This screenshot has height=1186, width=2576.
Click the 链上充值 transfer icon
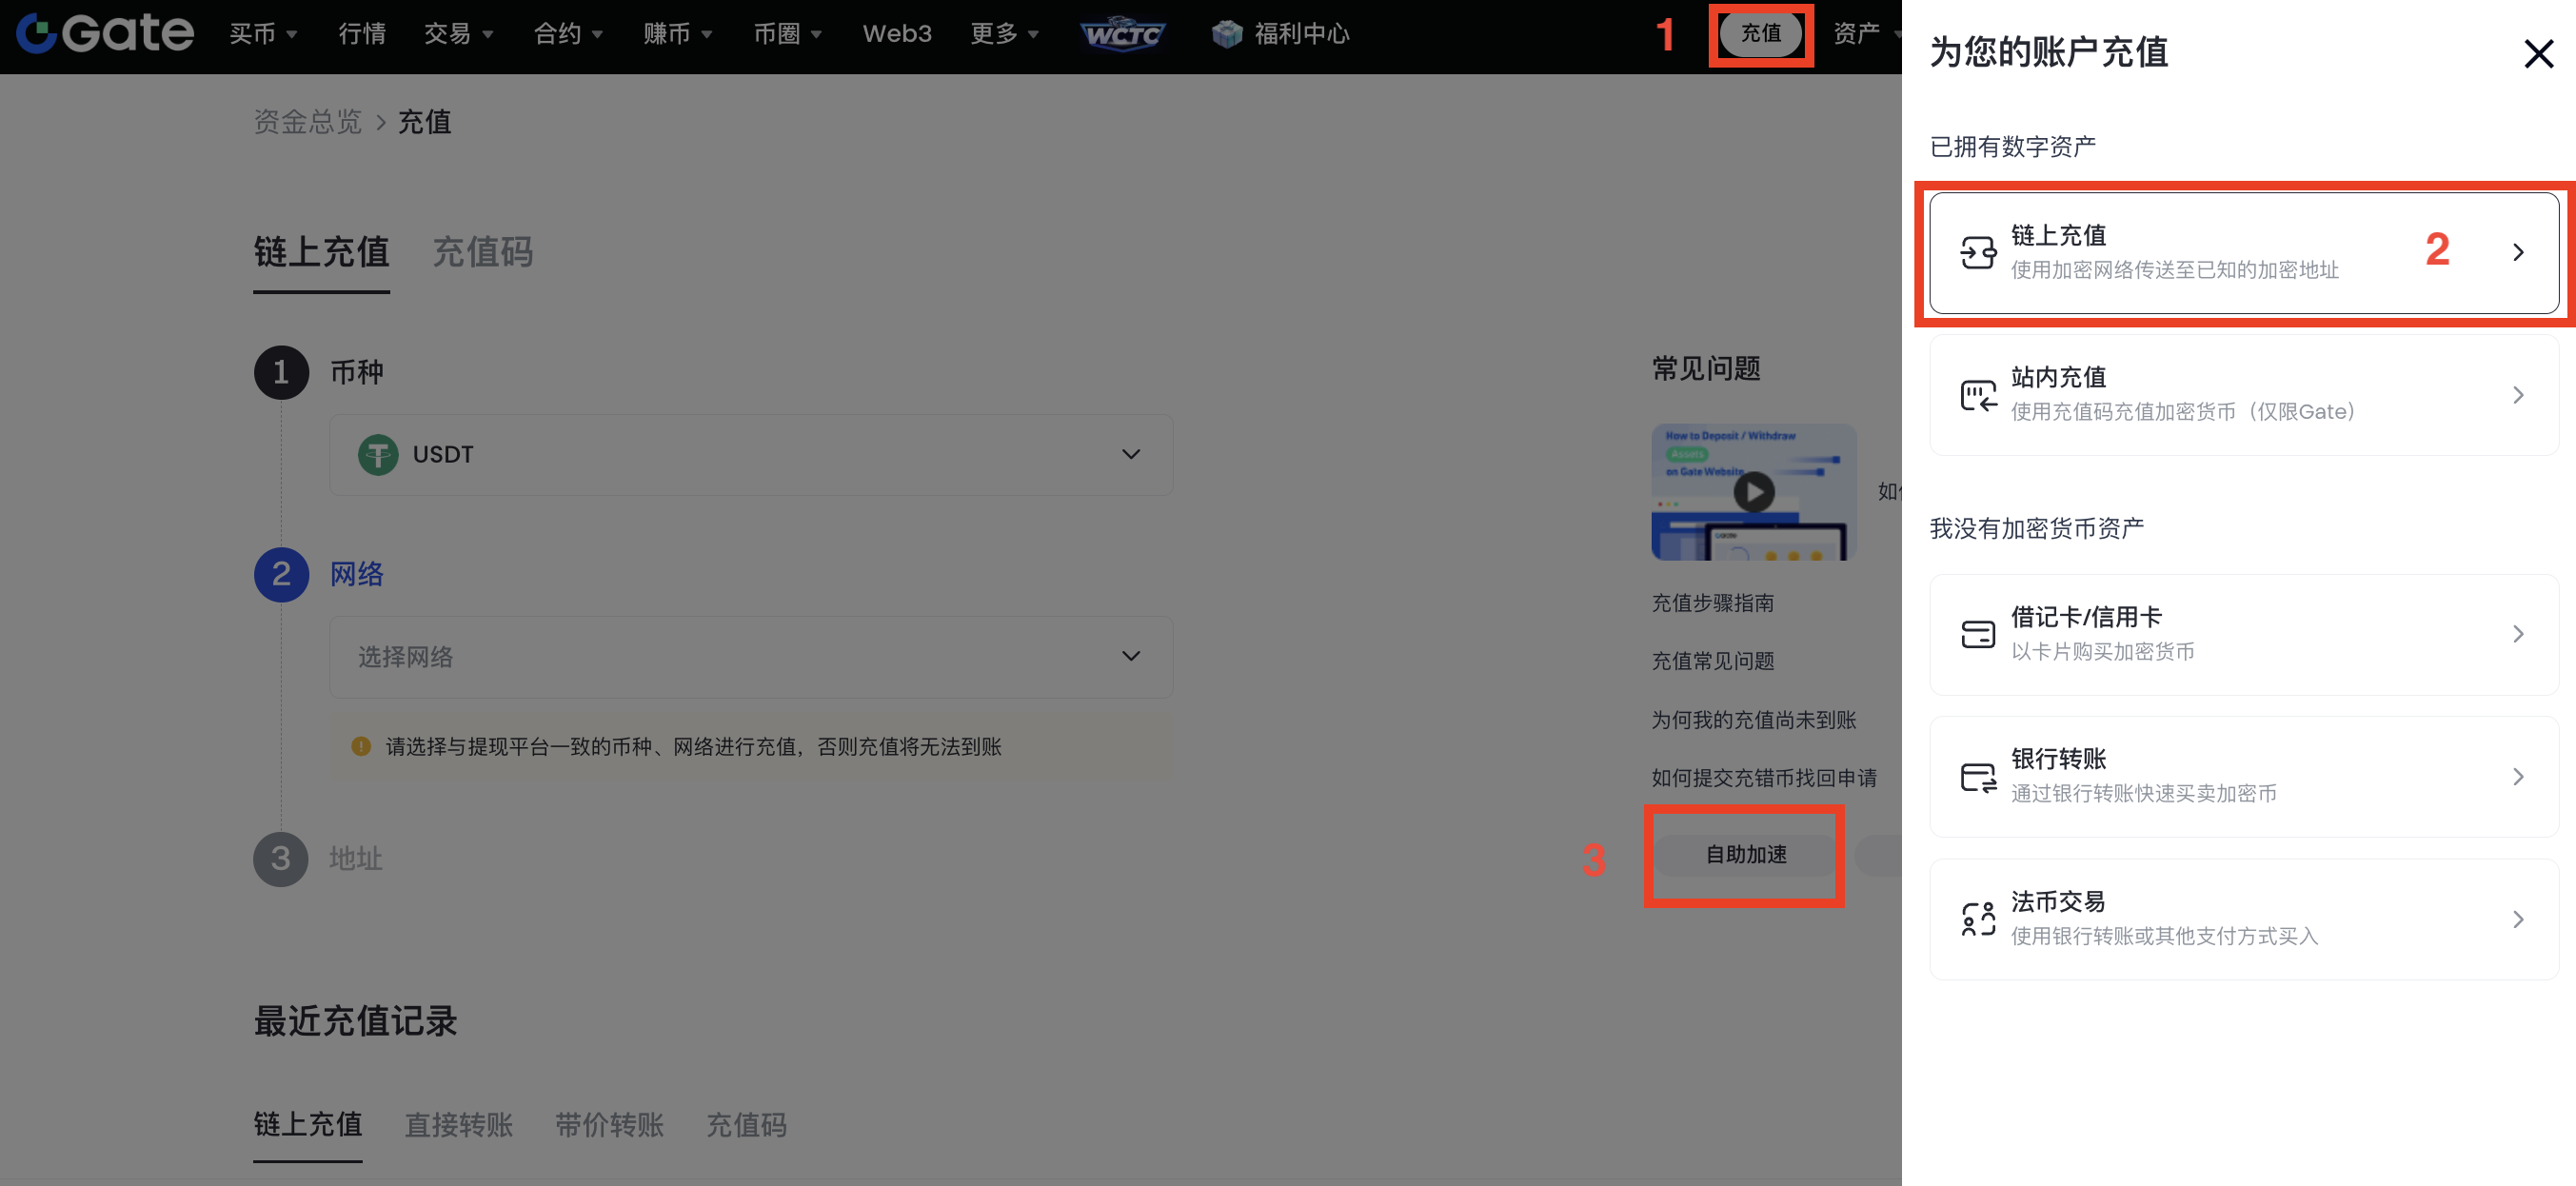(x=1977, y=252)
